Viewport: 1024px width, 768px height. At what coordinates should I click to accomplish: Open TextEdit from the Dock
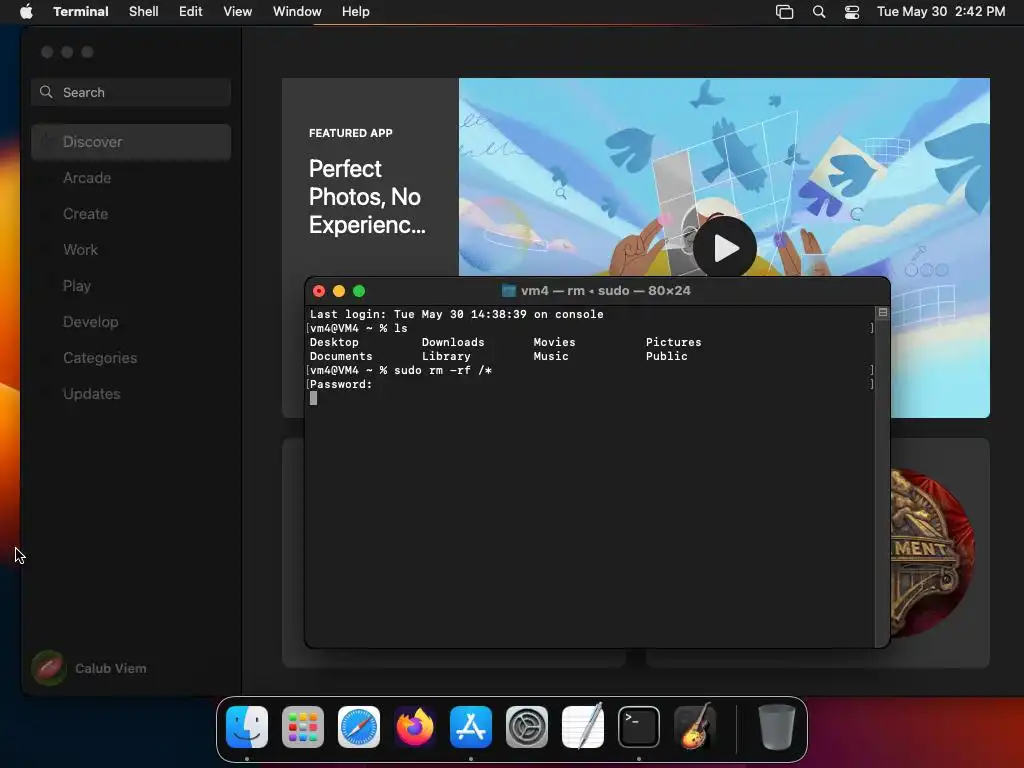pos(583,727)
